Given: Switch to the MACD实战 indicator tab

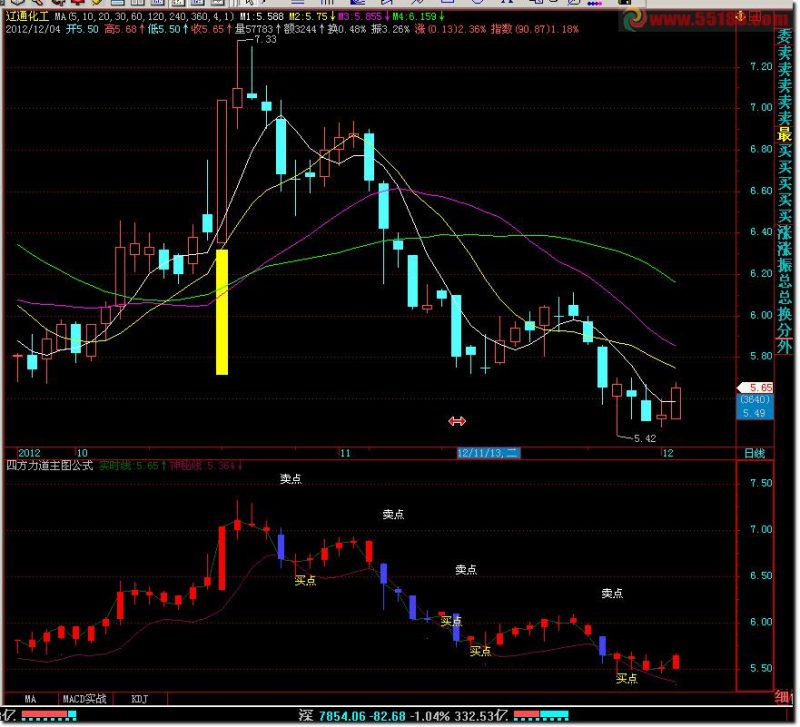Looking at the screenshot, I should click(x=85, y=698).
